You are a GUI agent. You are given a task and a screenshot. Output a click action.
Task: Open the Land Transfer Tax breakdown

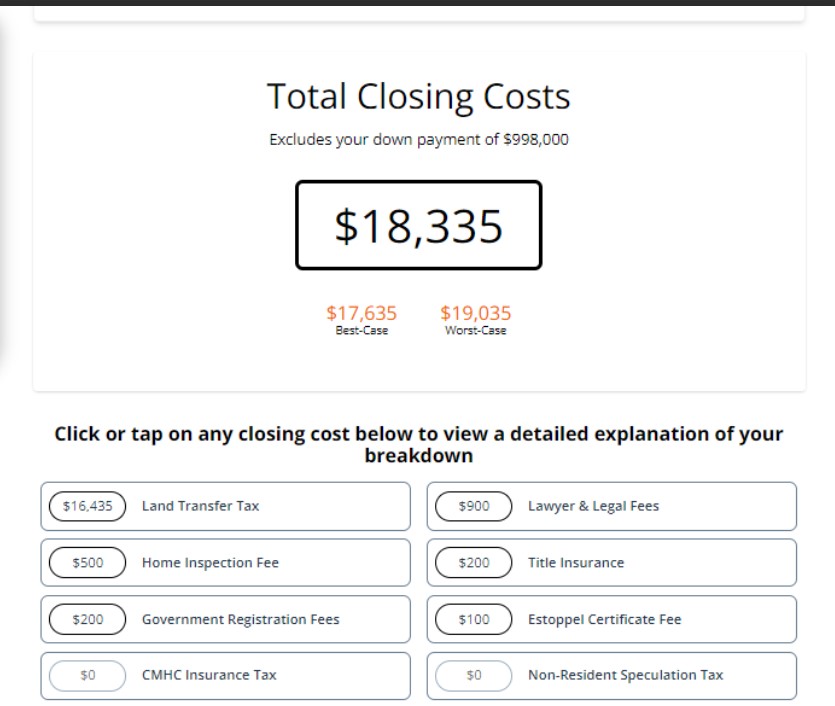225,506
